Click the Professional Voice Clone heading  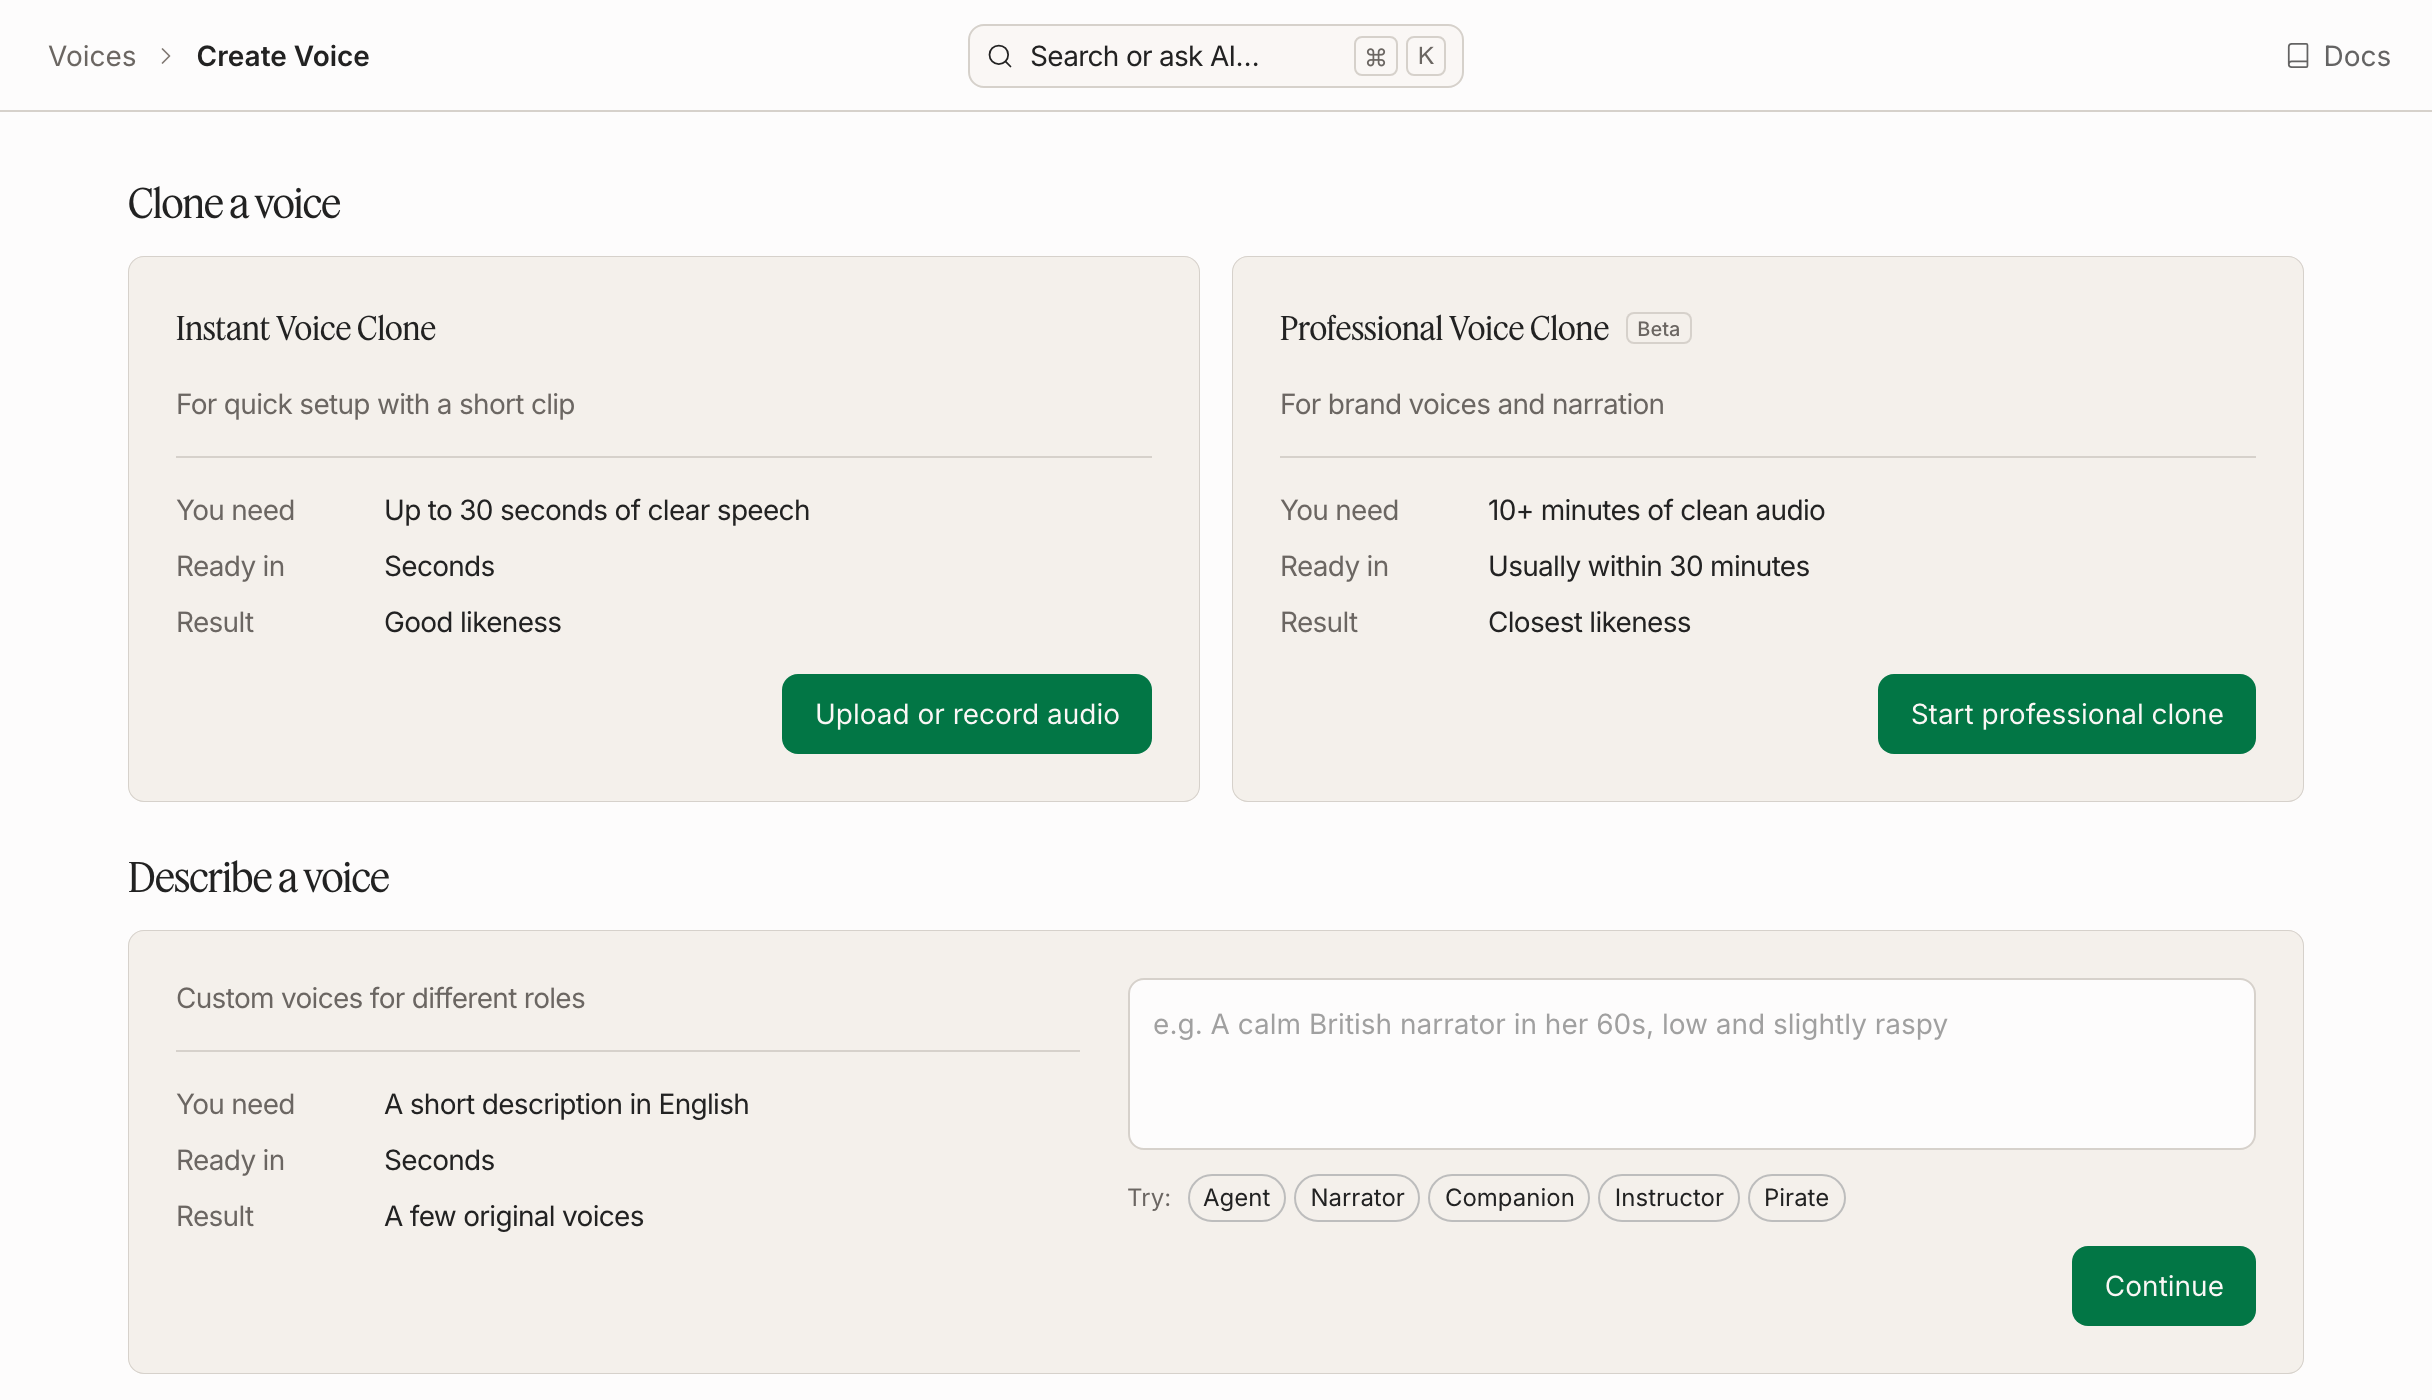[1444, 328]
